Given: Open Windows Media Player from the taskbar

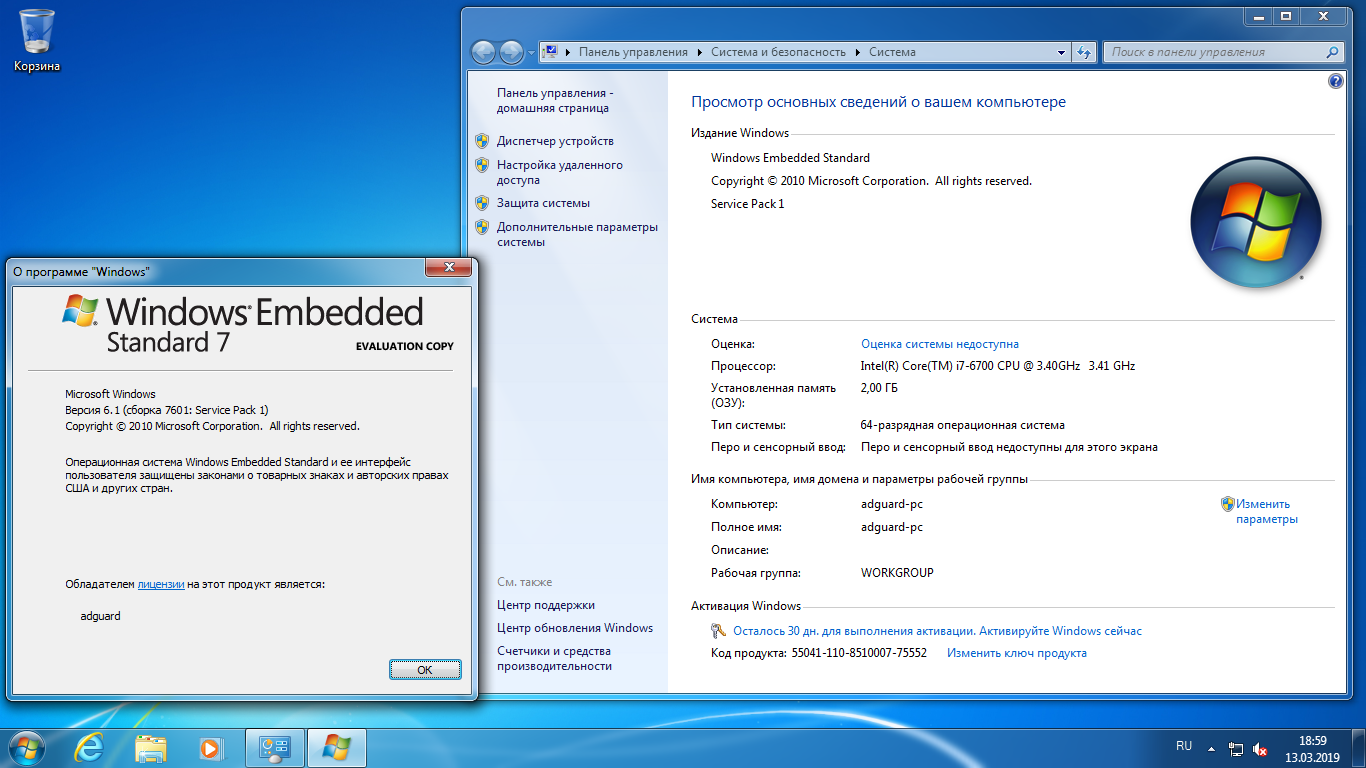Looking at the screenshot, I should pos(210,748).
